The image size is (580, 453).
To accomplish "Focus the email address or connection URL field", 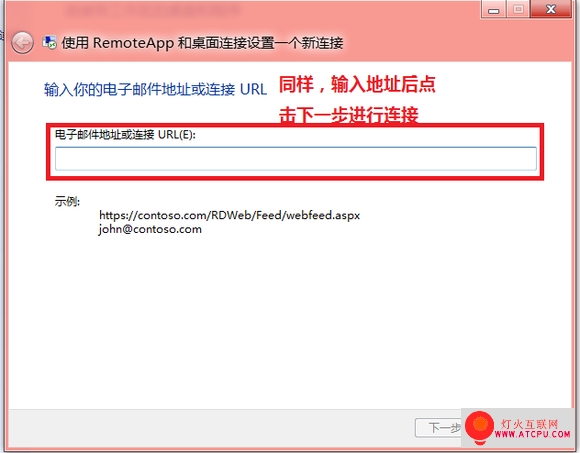I will tap(296, 159).
